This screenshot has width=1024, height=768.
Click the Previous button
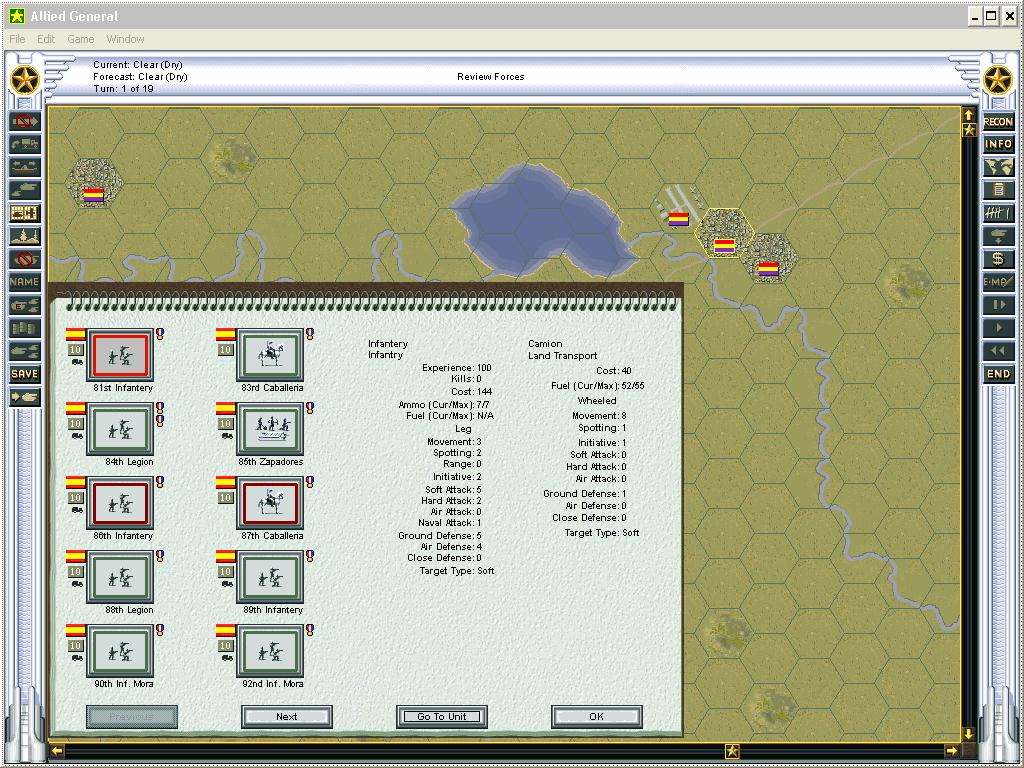tap(131, 716)
